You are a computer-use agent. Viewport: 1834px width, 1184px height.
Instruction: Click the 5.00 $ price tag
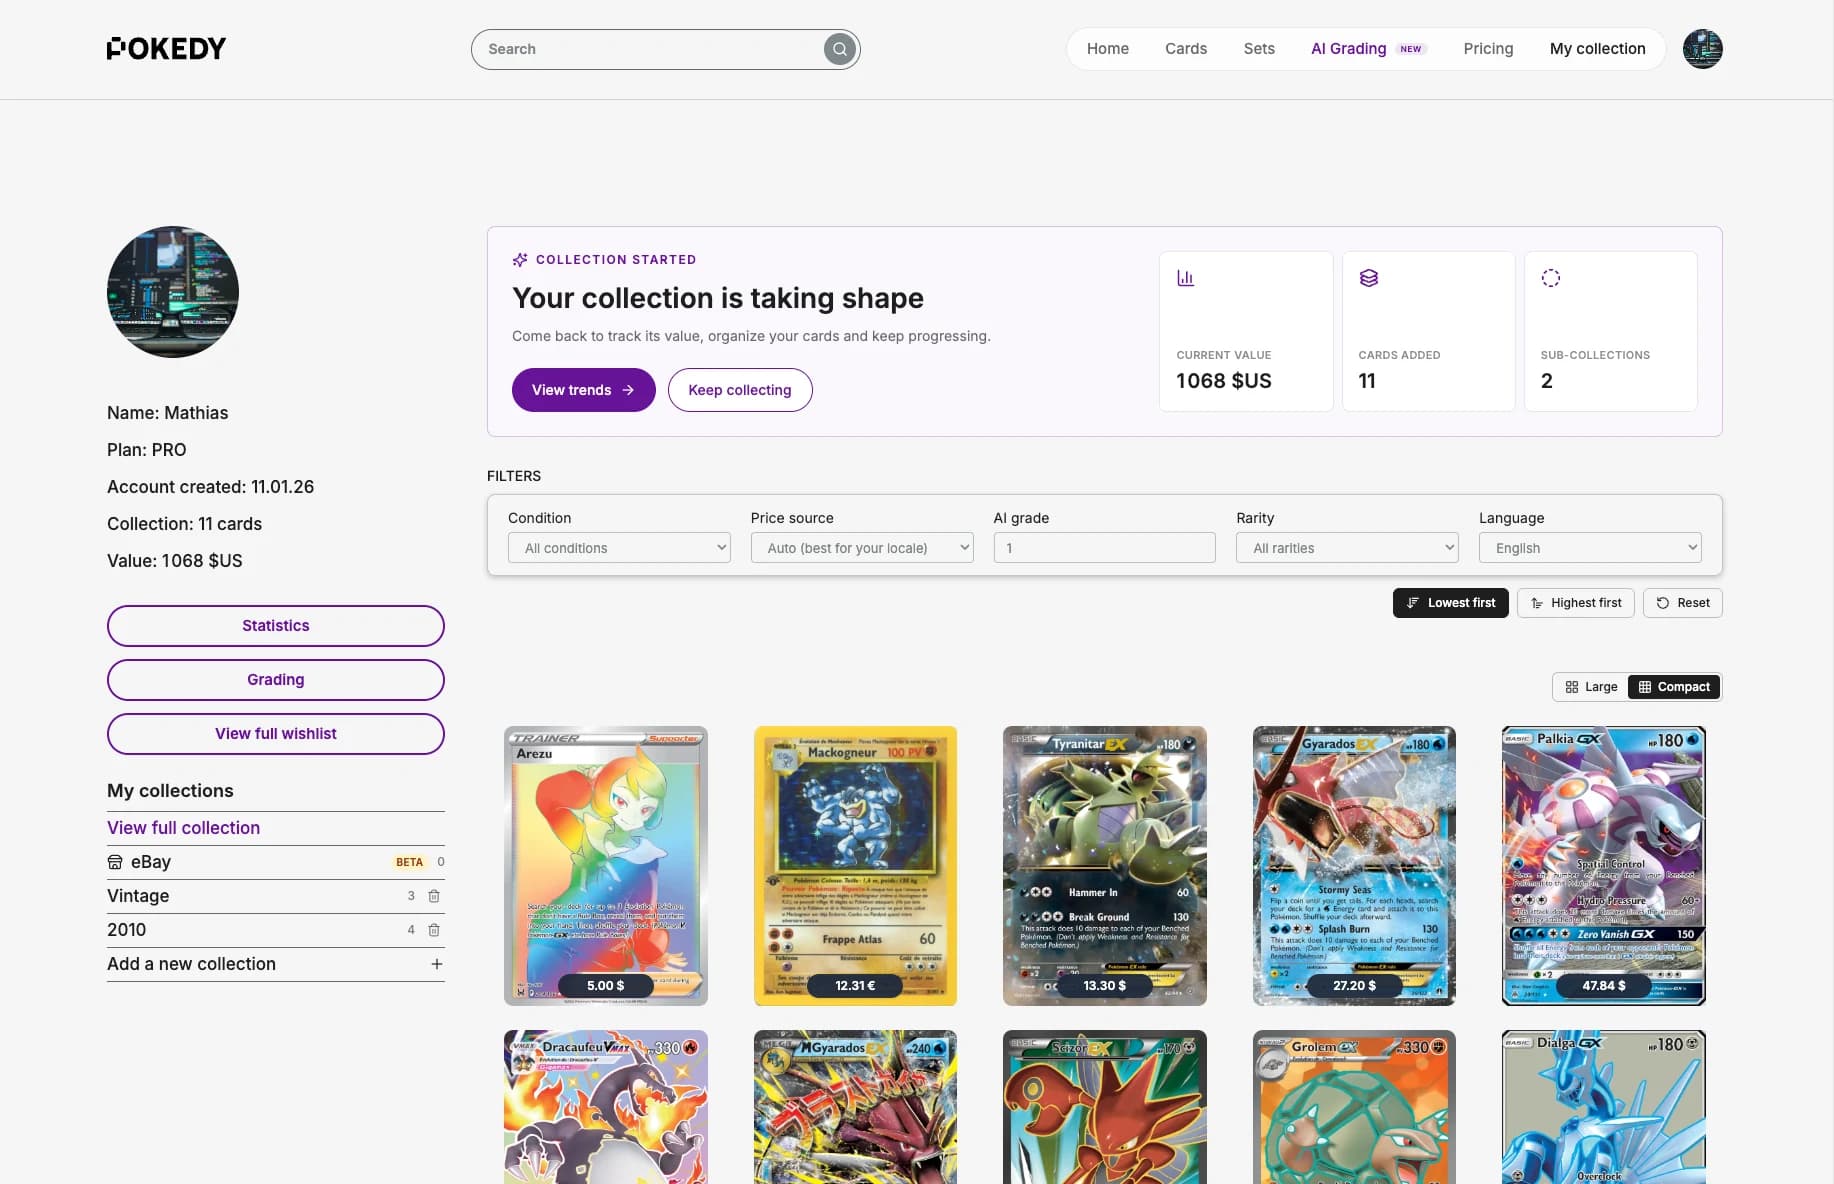click(606, 986)
